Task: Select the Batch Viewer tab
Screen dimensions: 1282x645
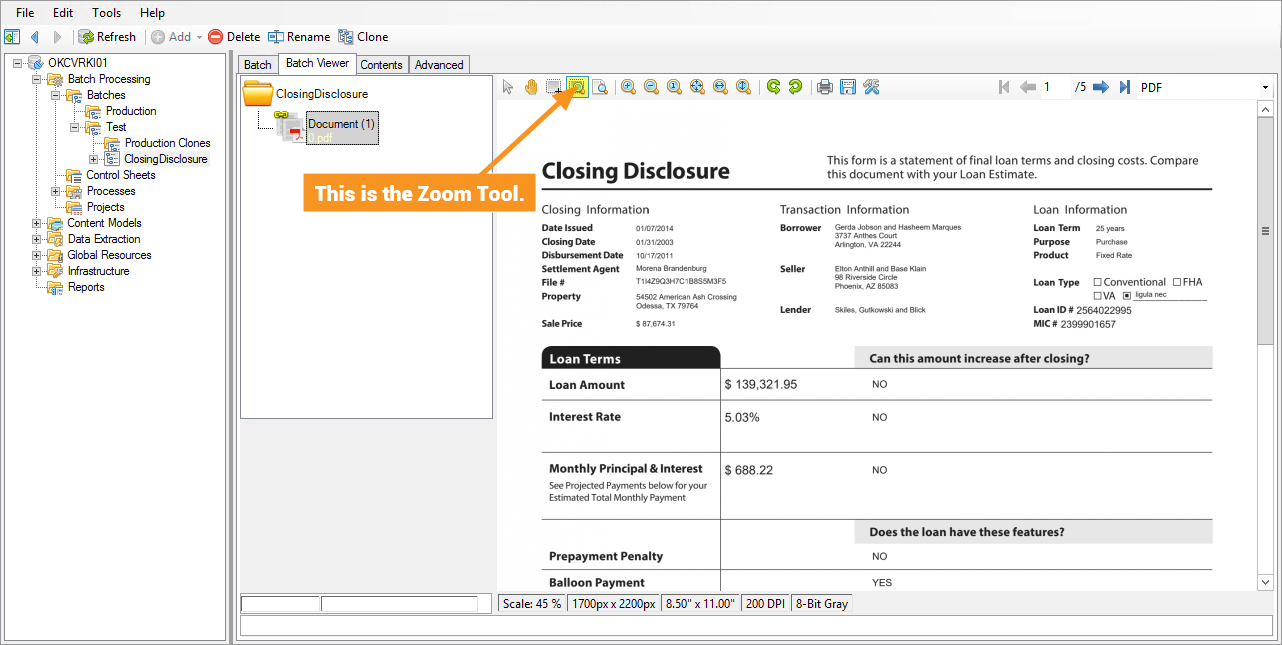Action: 317,63
